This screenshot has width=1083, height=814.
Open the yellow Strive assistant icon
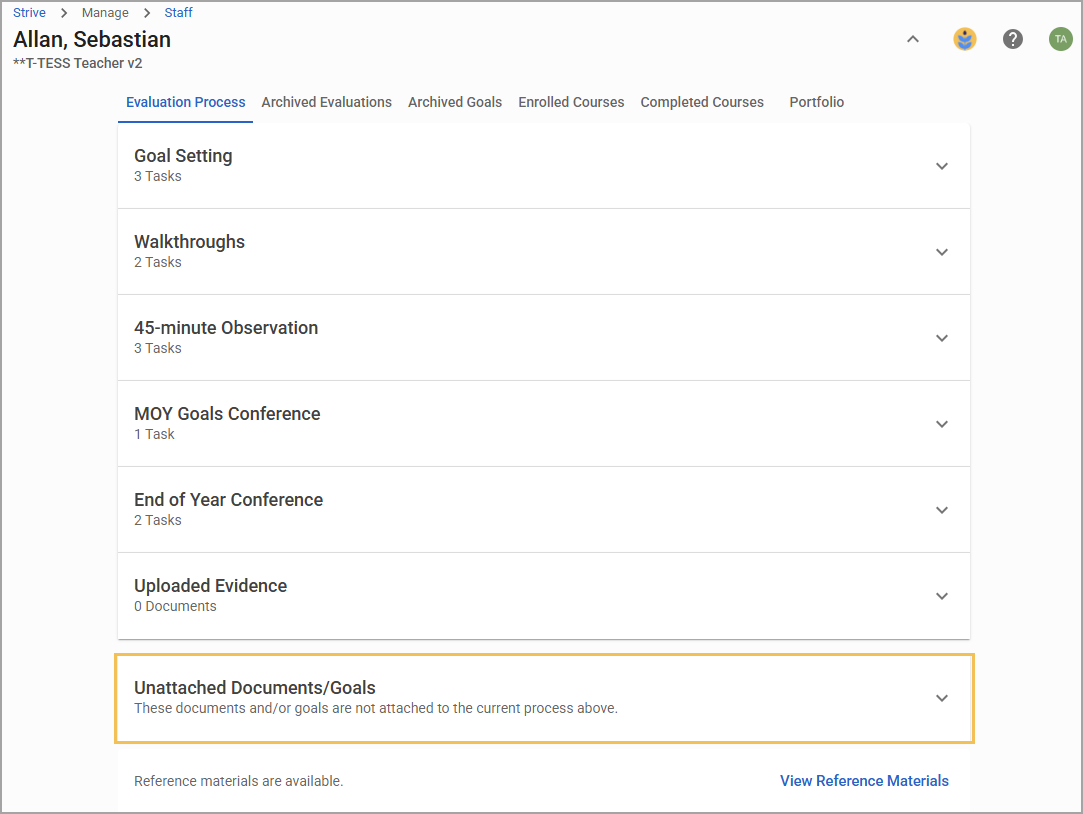965,39
